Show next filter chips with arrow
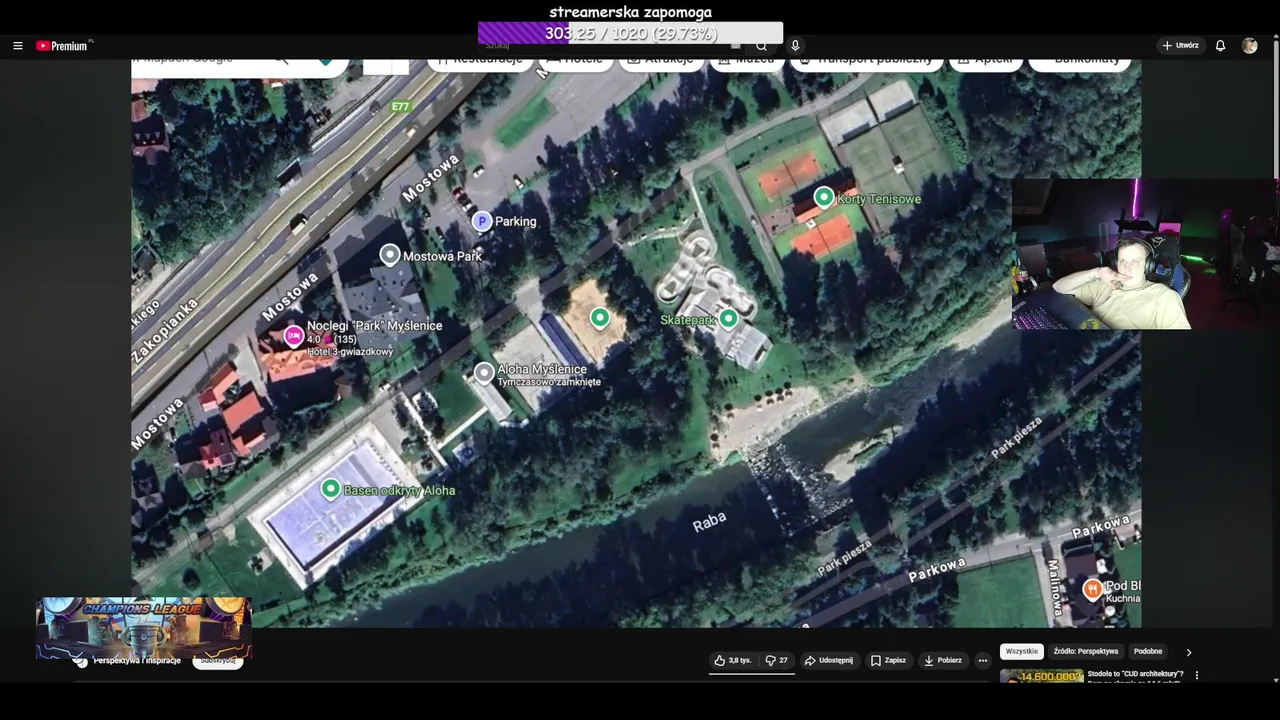Image resolution: width=1280 pixels, height=720 pixels. tap(1189, 652)
